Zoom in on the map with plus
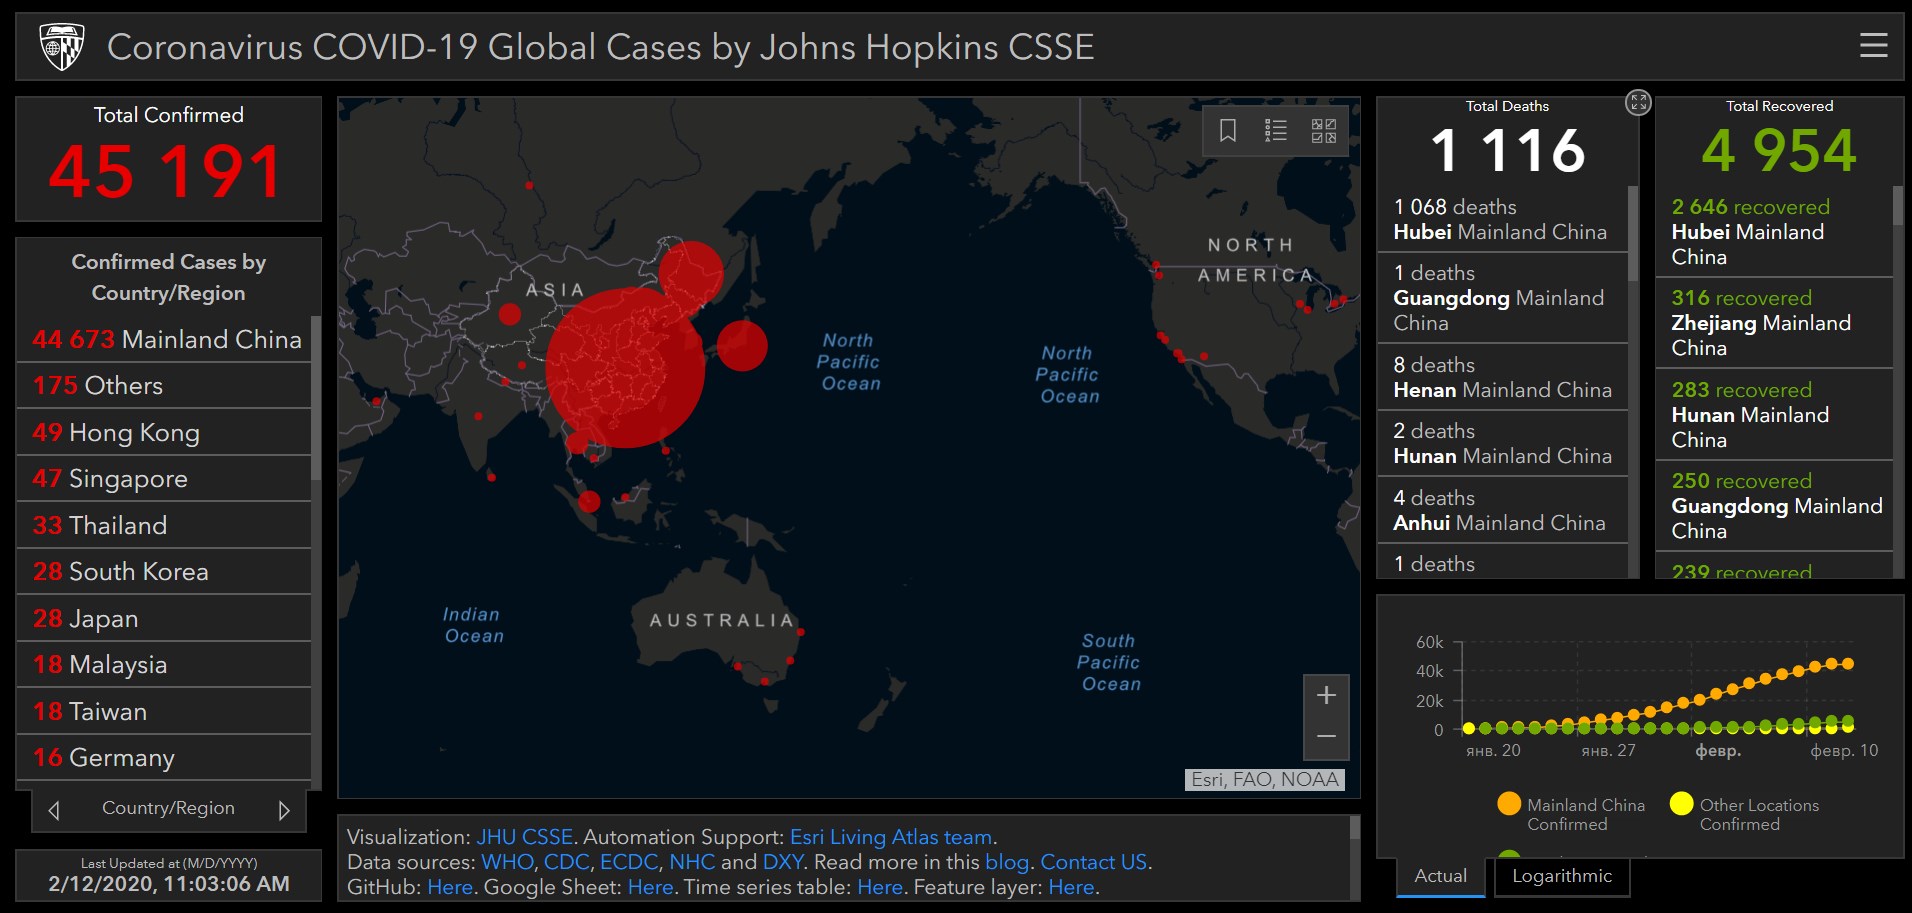1912x913 pixels. point(1326,695)
